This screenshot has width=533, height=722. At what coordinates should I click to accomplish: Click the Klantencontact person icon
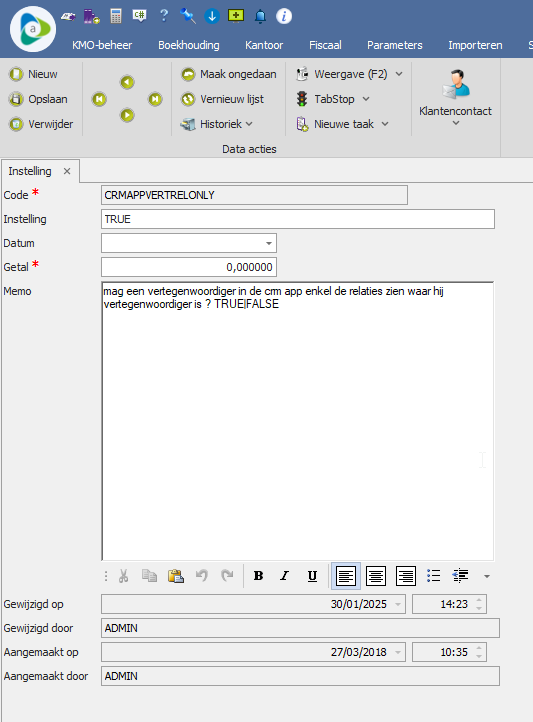[x=455, y=85]
